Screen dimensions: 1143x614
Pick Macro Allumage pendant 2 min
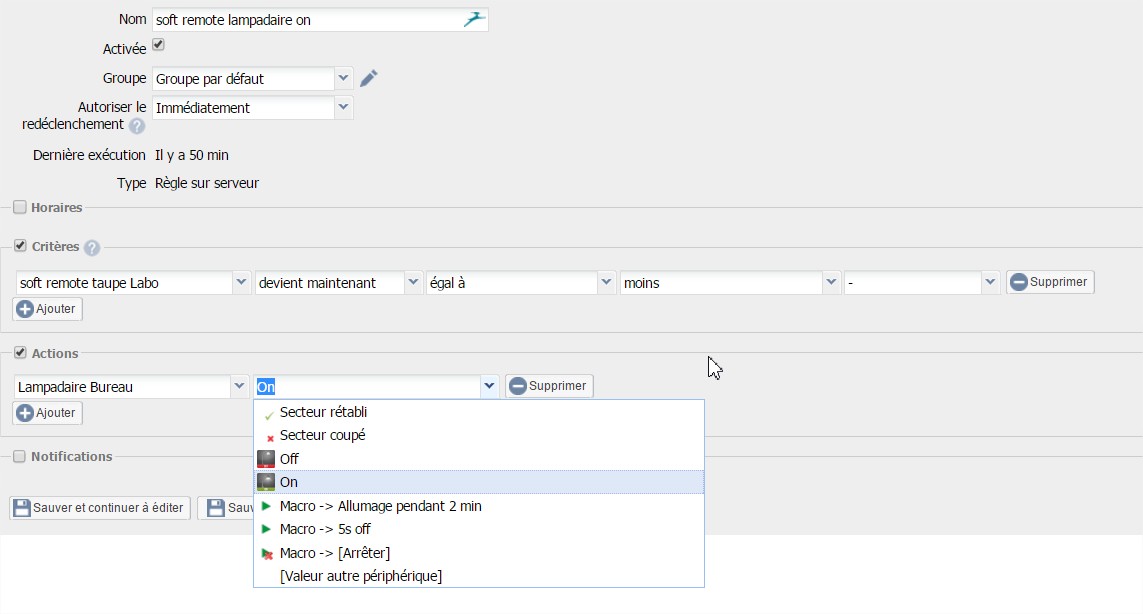point(380,506)
